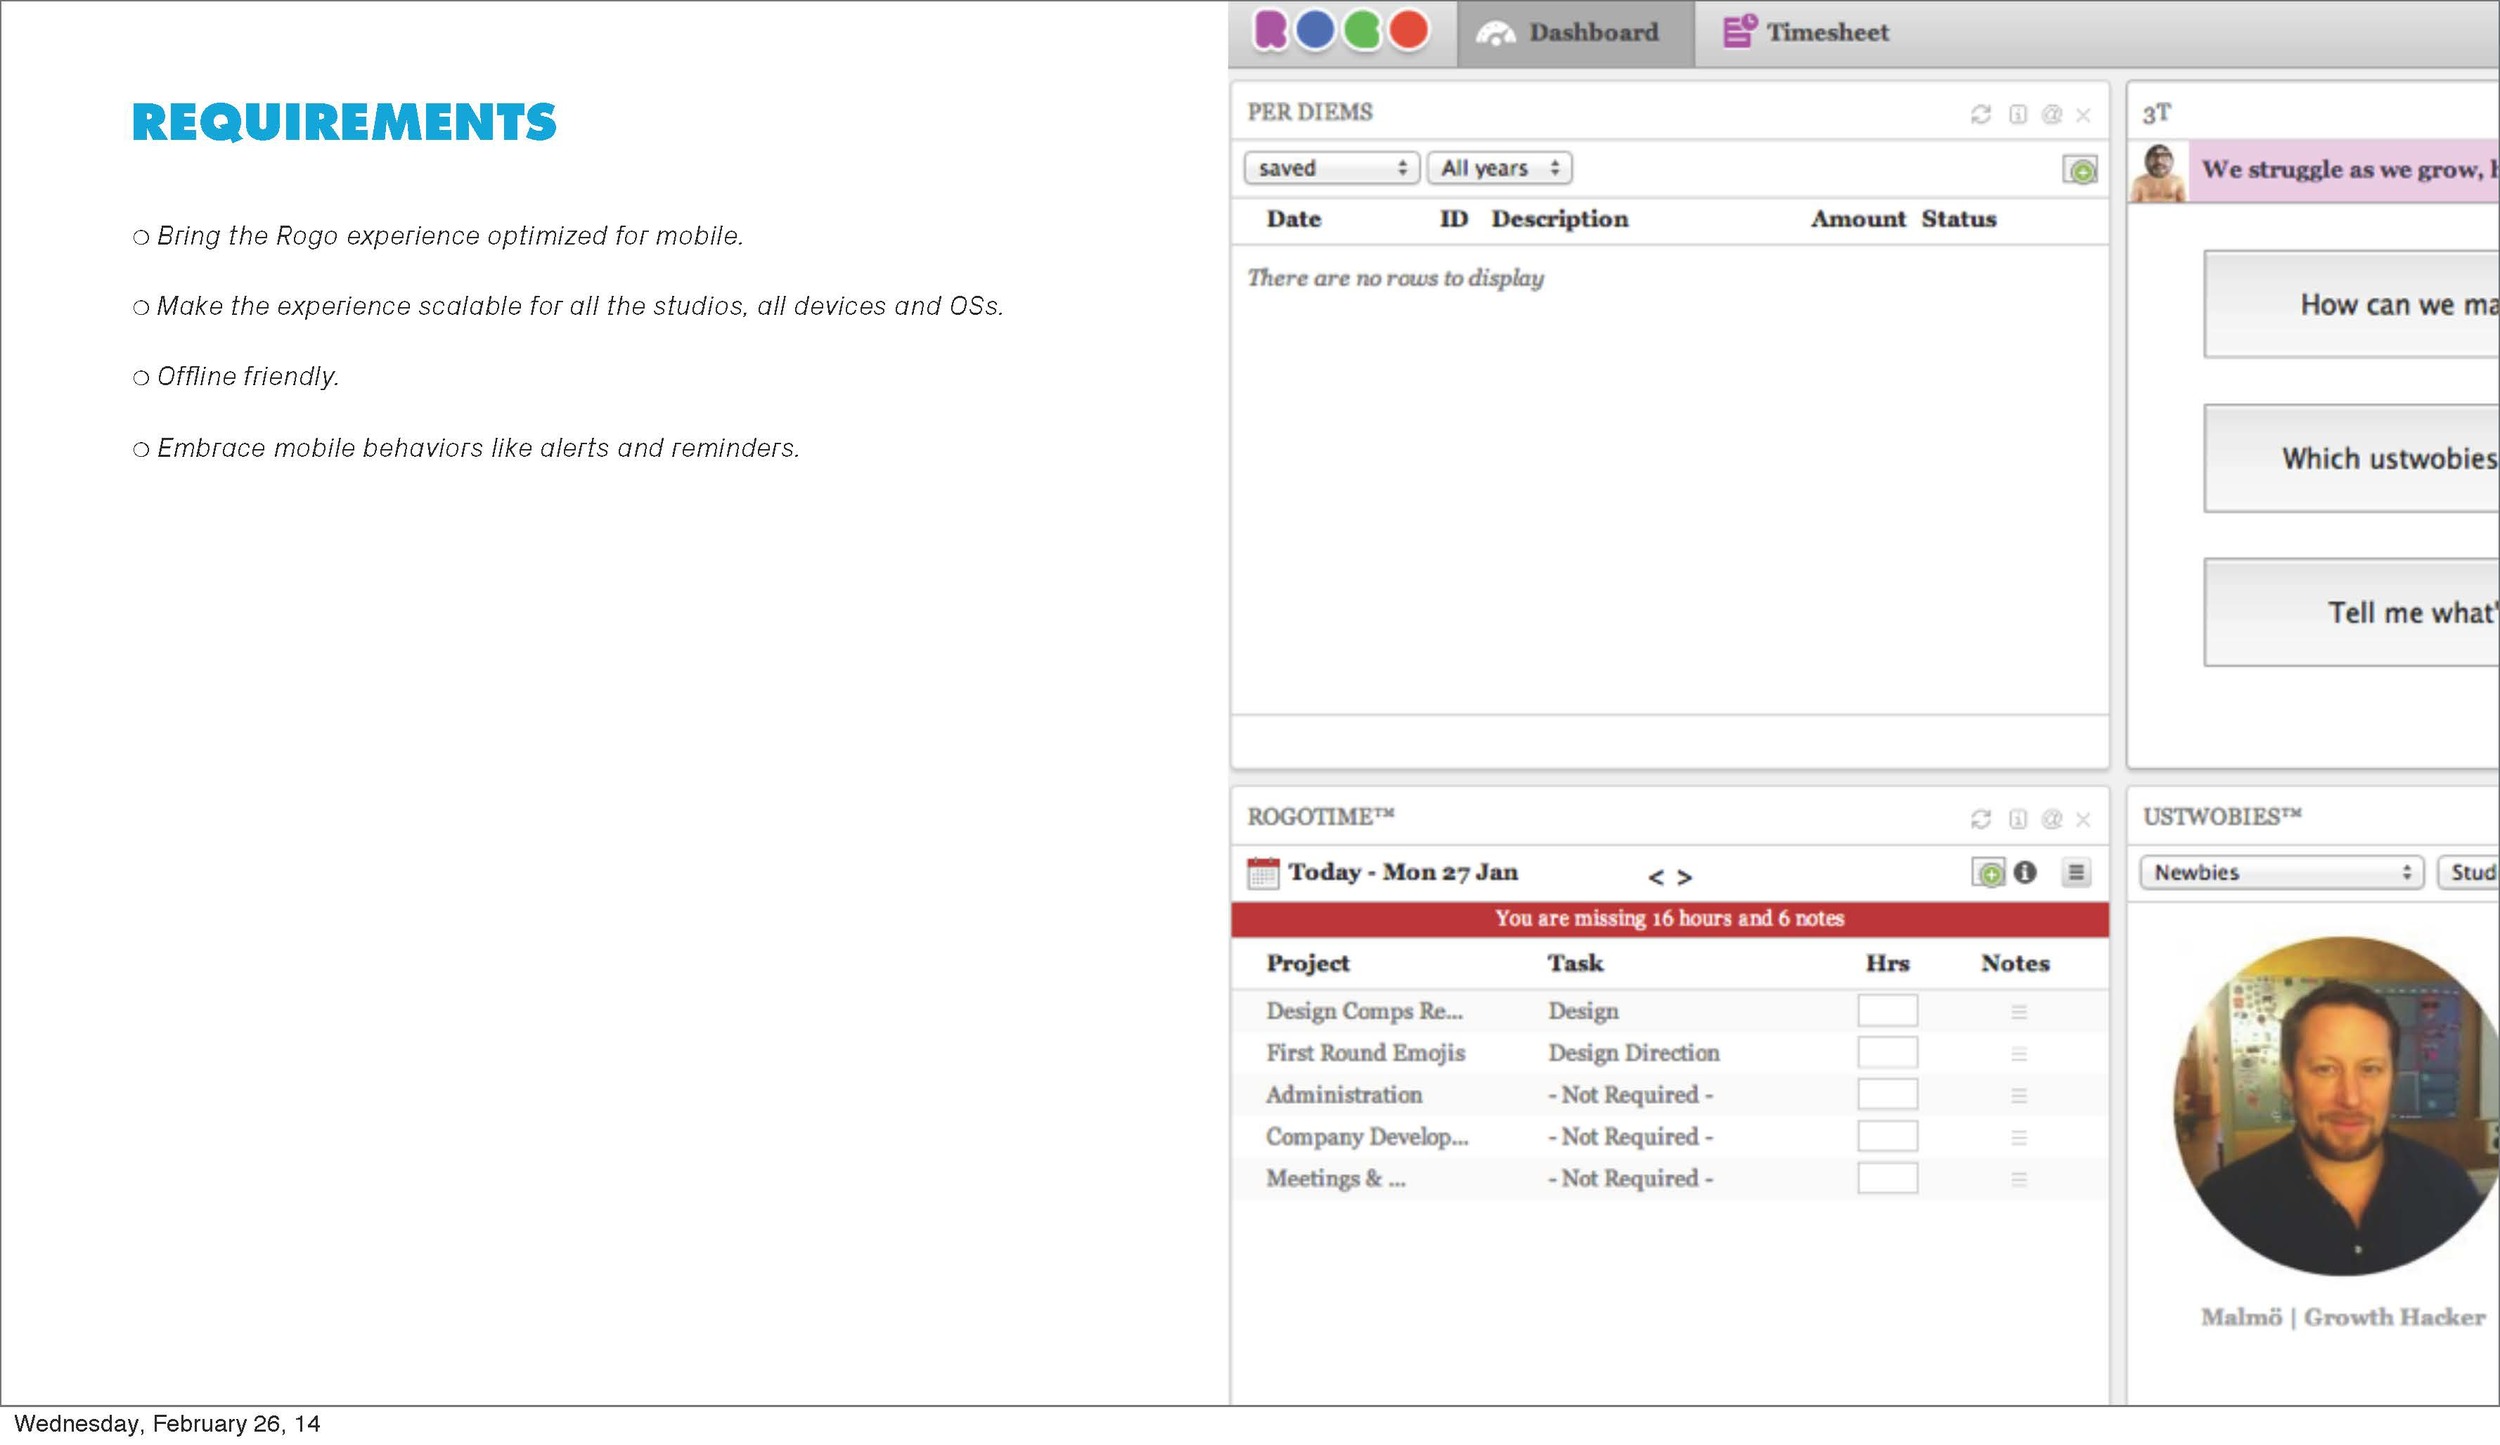2500x1445 pixels.
Task: Show info for Rogotime panel header
Action: [2018, 819]
